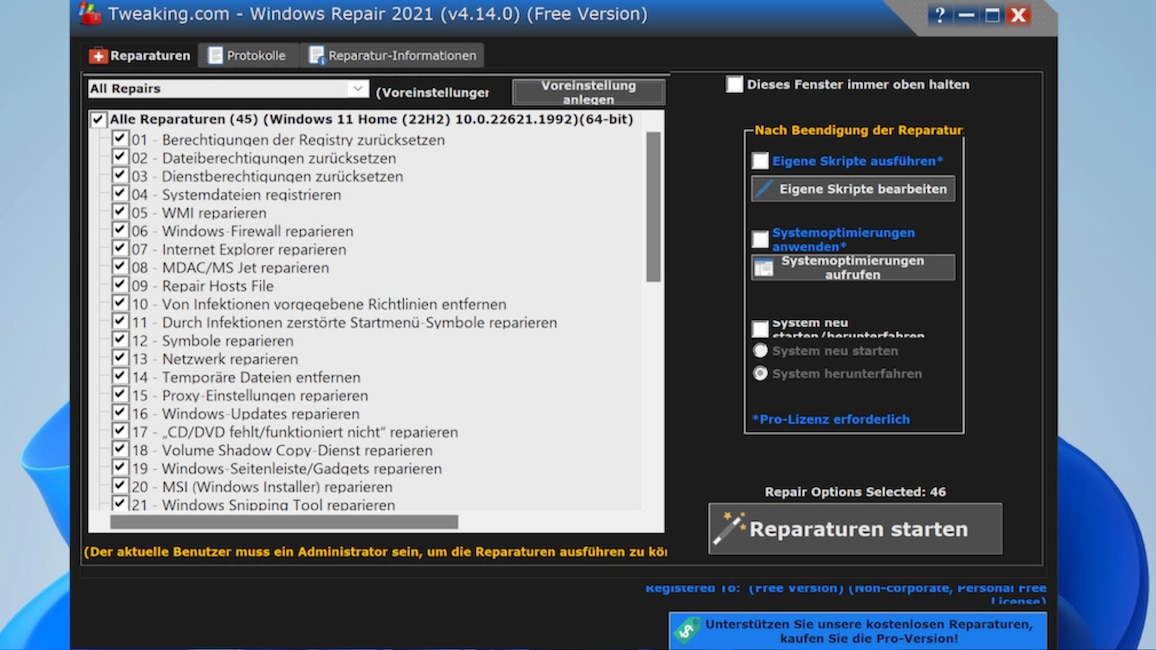Open help with the question mark icon
Image resolution: width=1156 pixels, height=650 pixels.
pos(939,15)
